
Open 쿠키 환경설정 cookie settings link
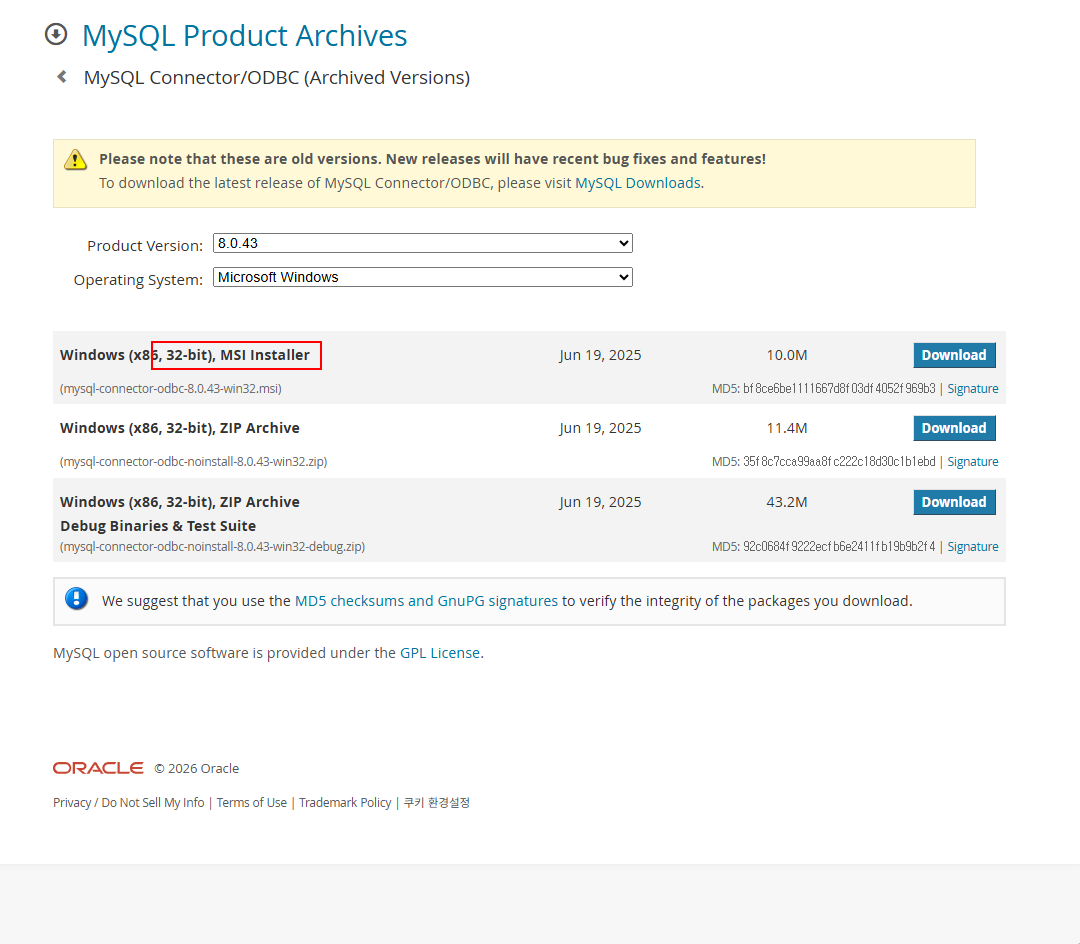437,802
